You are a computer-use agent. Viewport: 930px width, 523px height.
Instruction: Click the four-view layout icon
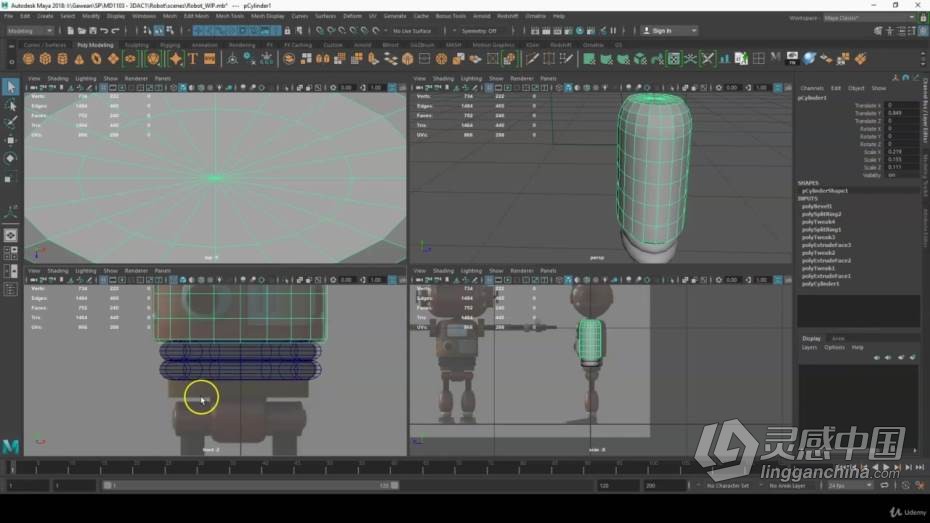pyautogui.click(x=11, y=253)
